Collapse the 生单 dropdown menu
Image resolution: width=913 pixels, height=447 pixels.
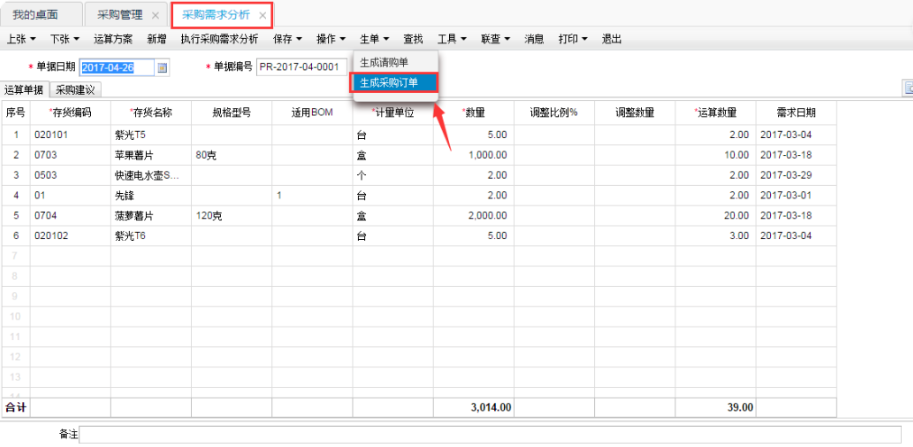pos(374,39)
